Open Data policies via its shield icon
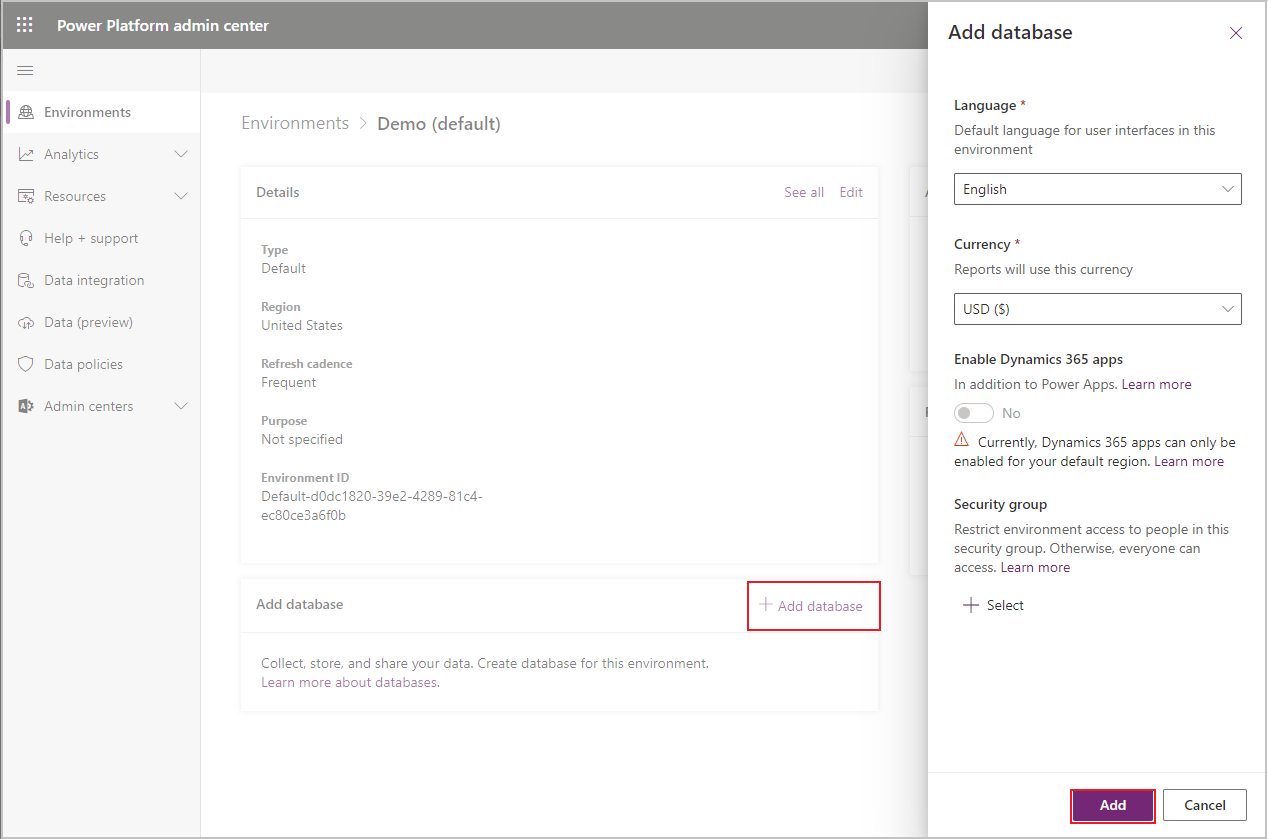The image size is (1268, 839). [x=25, y=364]
